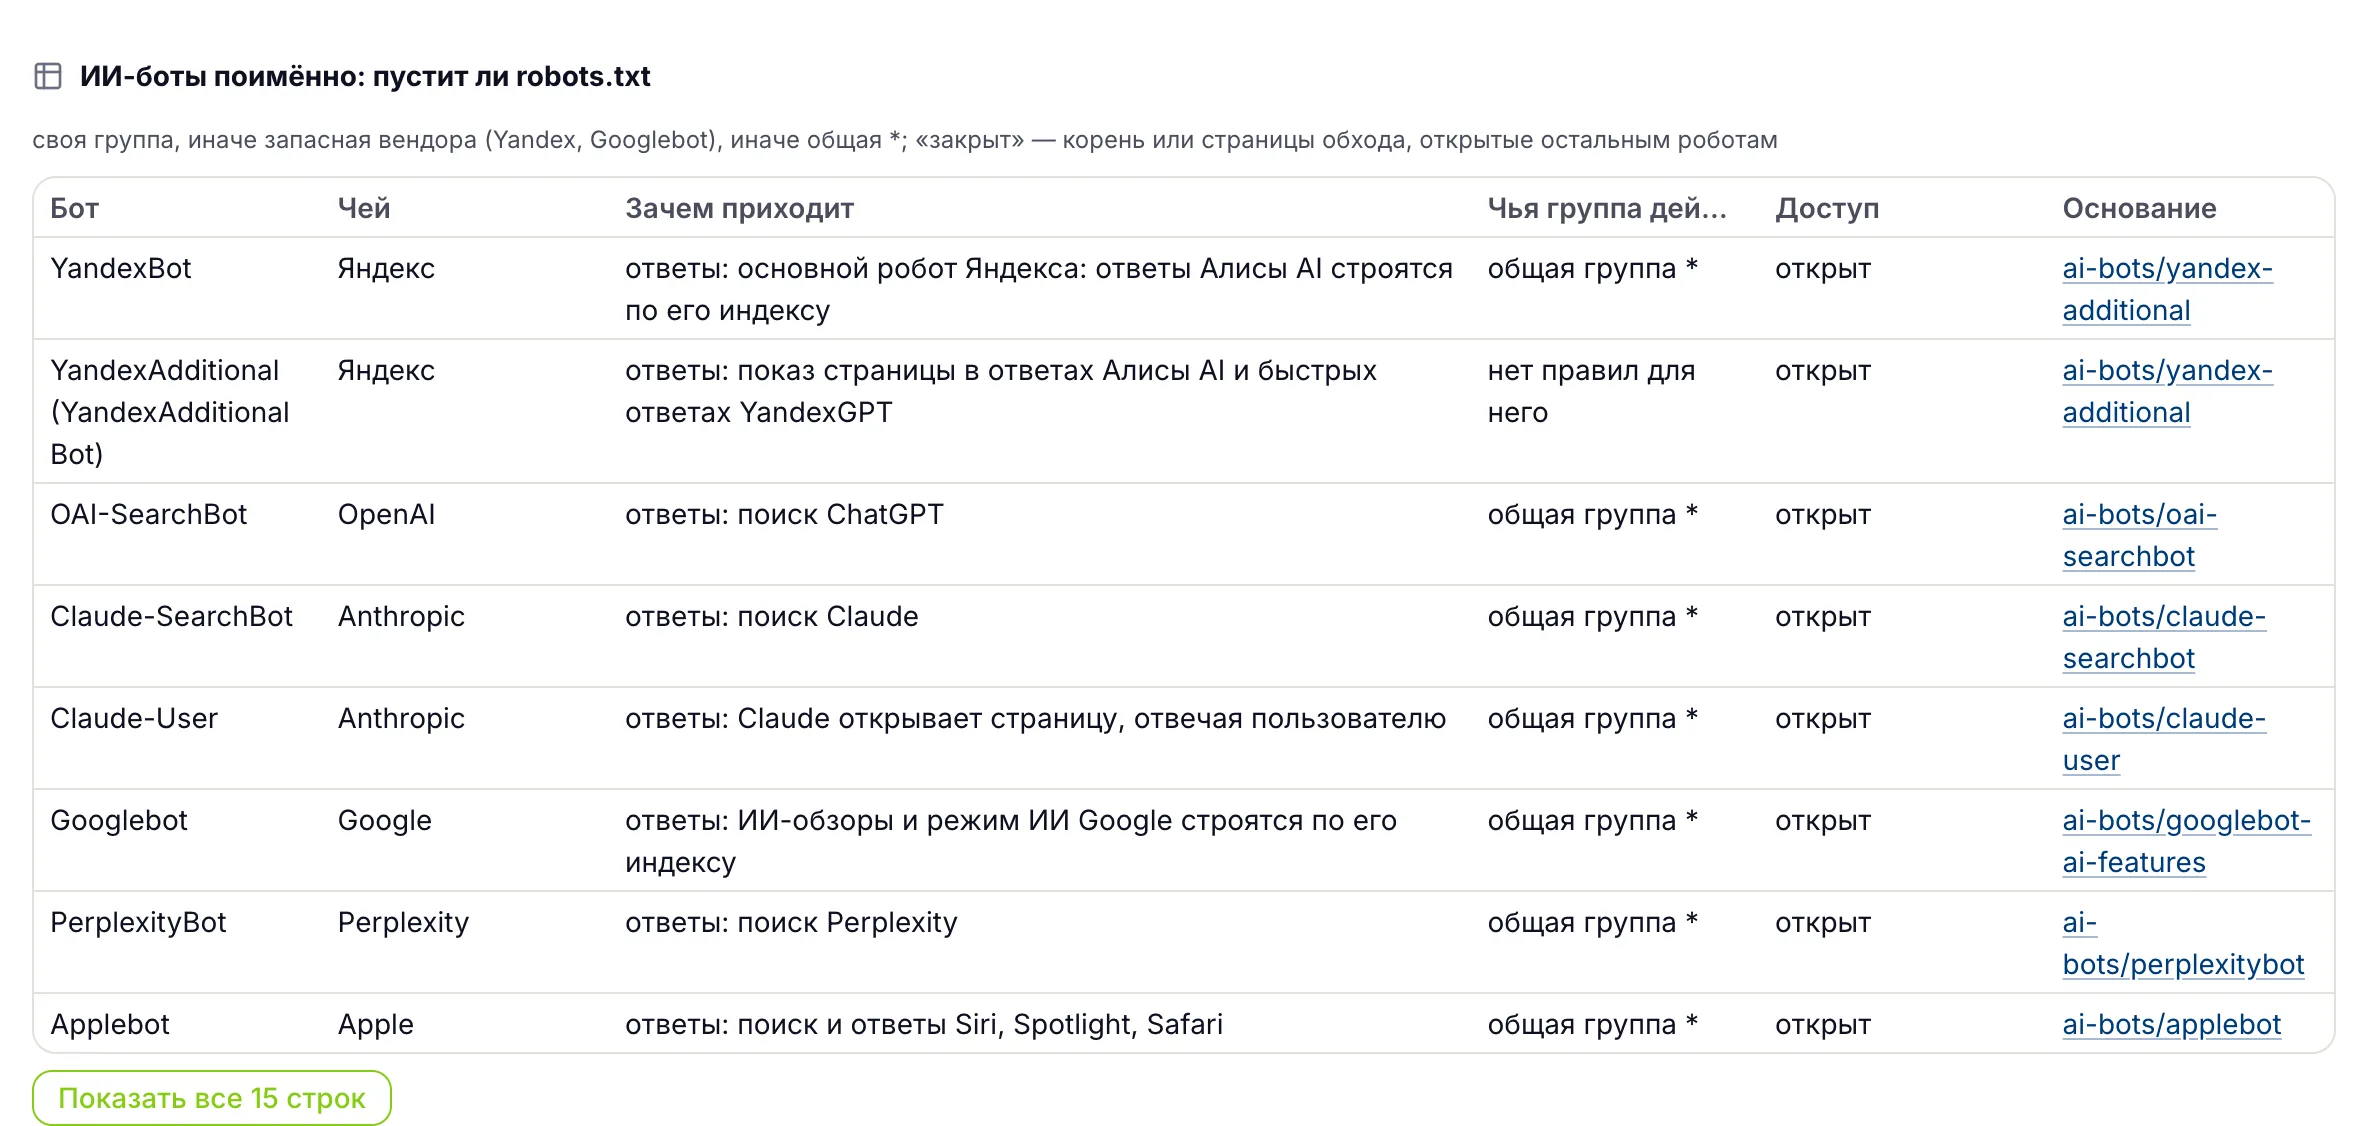Follow the ai-bots/oai-searchbot link
Image resolution: width=2368 pixels, height=1126 pixels.
pos(2139,535)
